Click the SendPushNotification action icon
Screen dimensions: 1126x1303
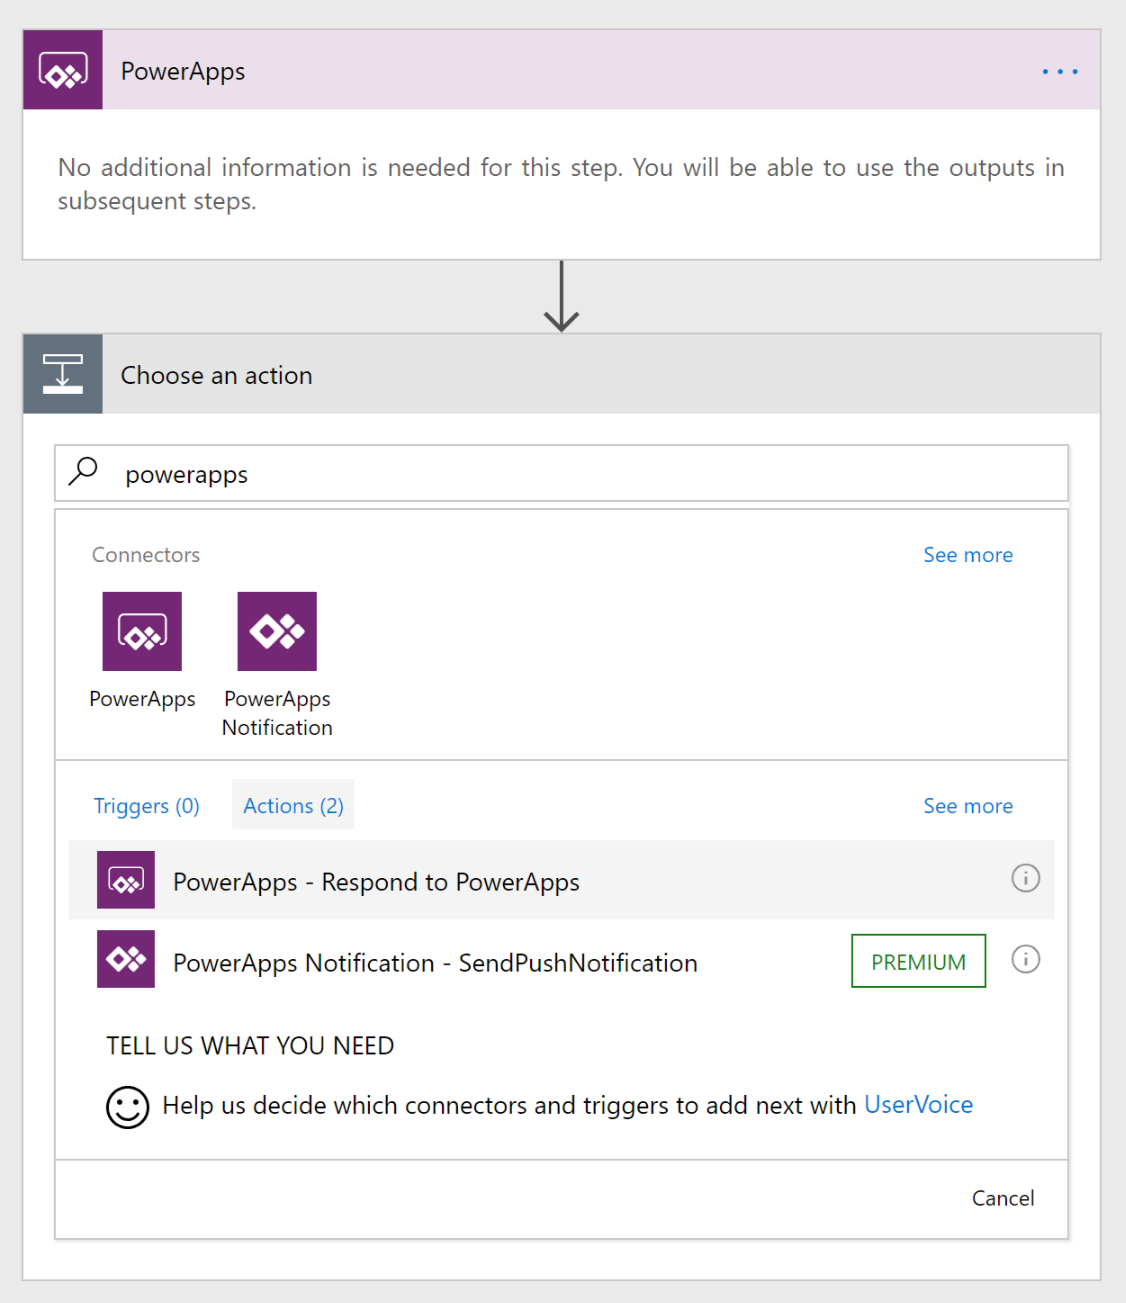coord(126,959)
